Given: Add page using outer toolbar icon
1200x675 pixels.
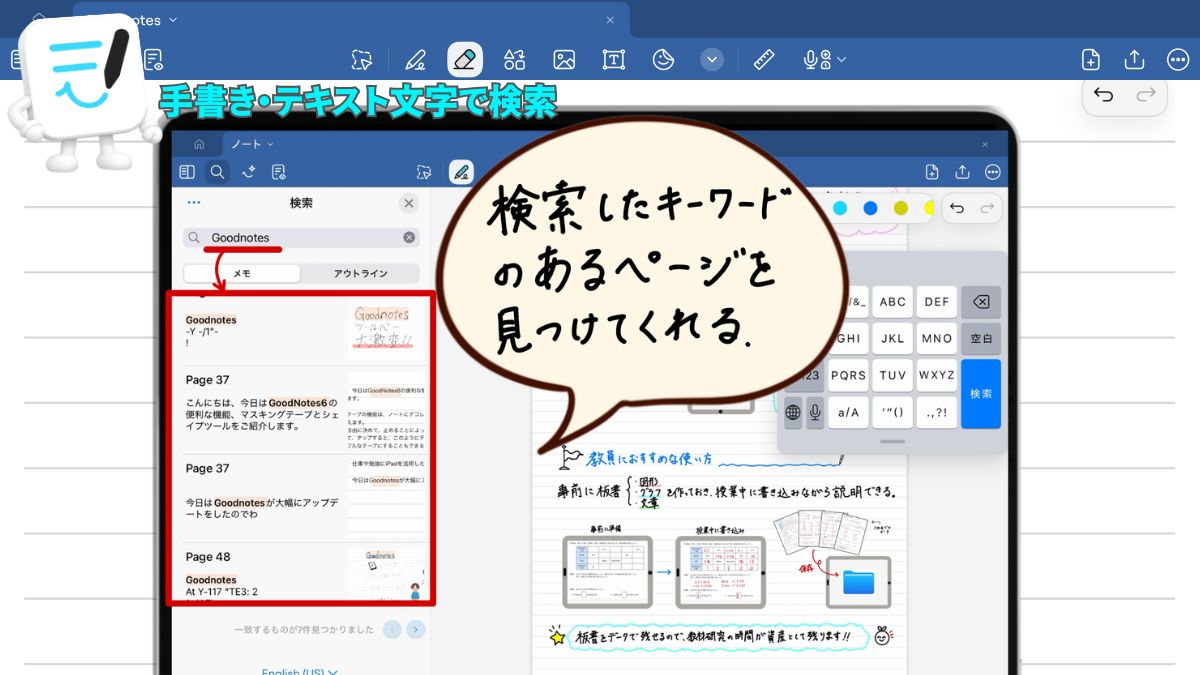Looking at the screenshot, I should tap(1091, 60).
